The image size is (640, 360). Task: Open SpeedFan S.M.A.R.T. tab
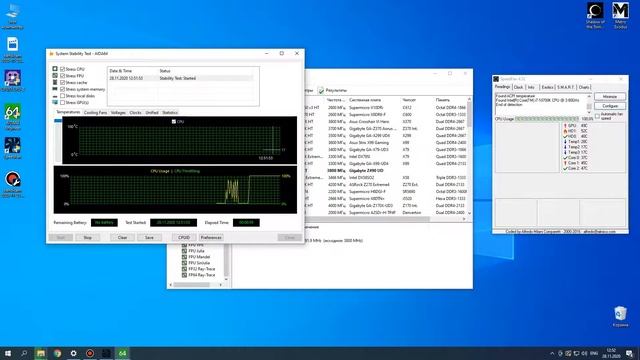pos(565,87)
